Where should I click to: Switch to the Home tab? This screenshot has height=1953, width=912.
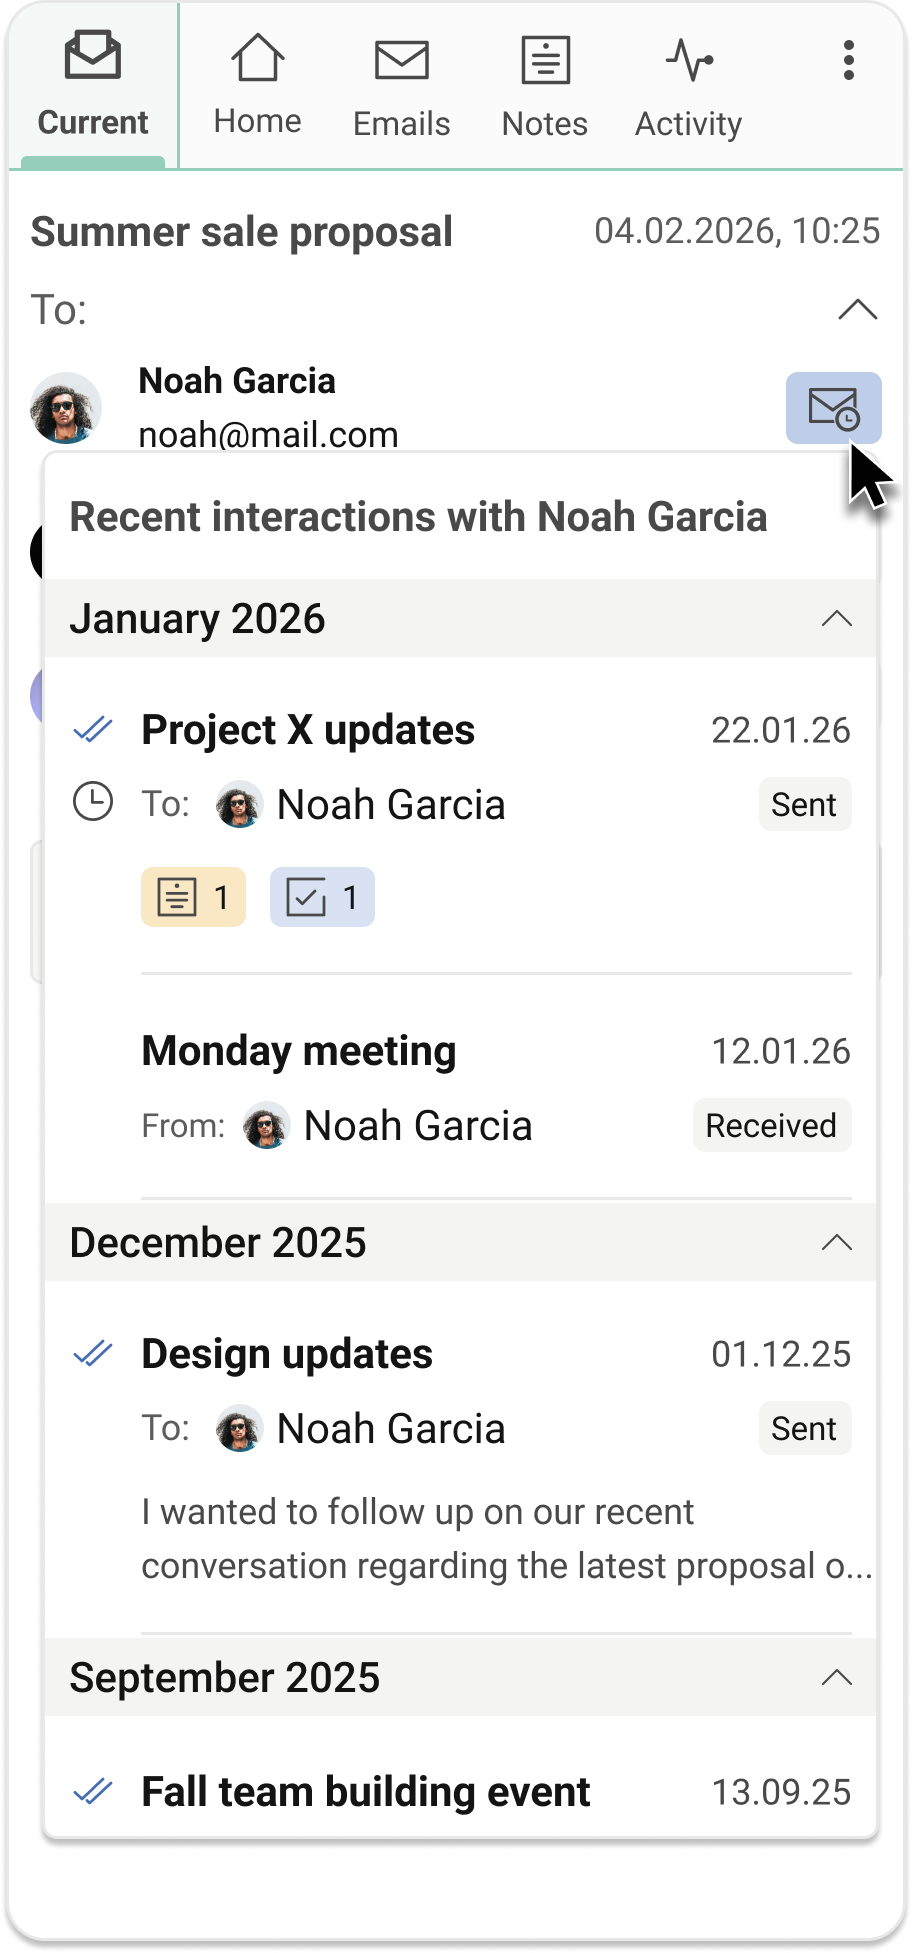pos(258,85)
